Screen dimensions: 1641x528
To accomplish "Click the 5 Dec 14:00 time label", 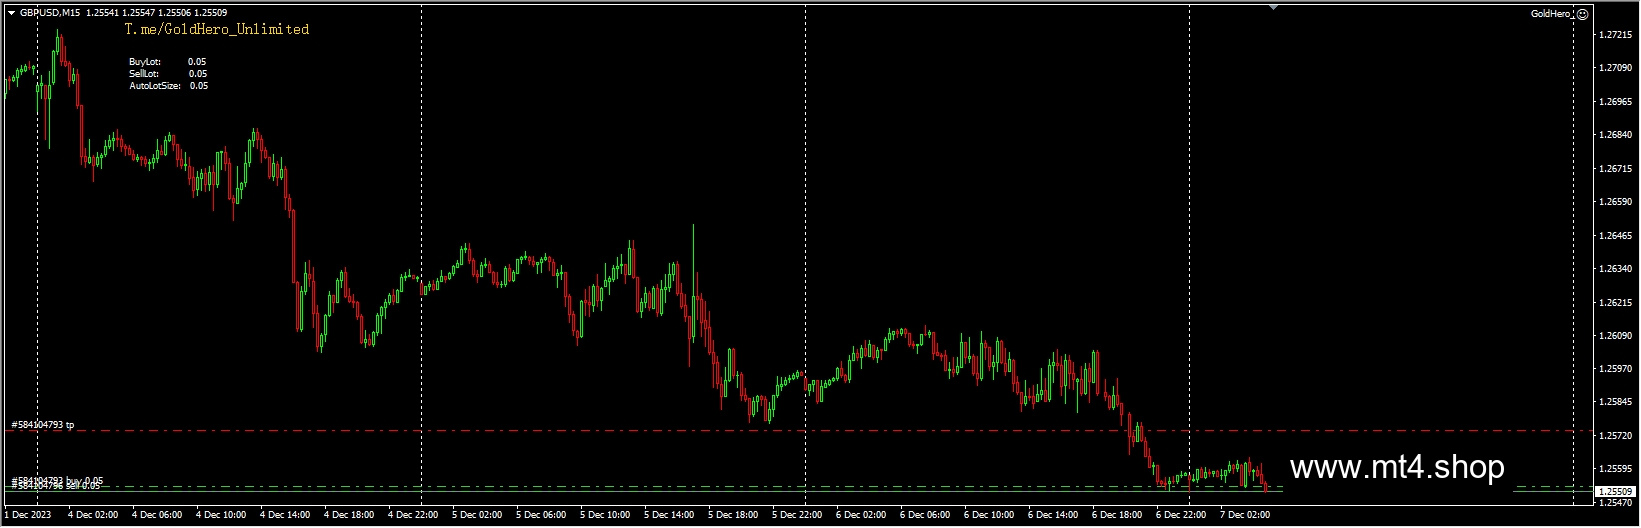I will tap(669, 515).
